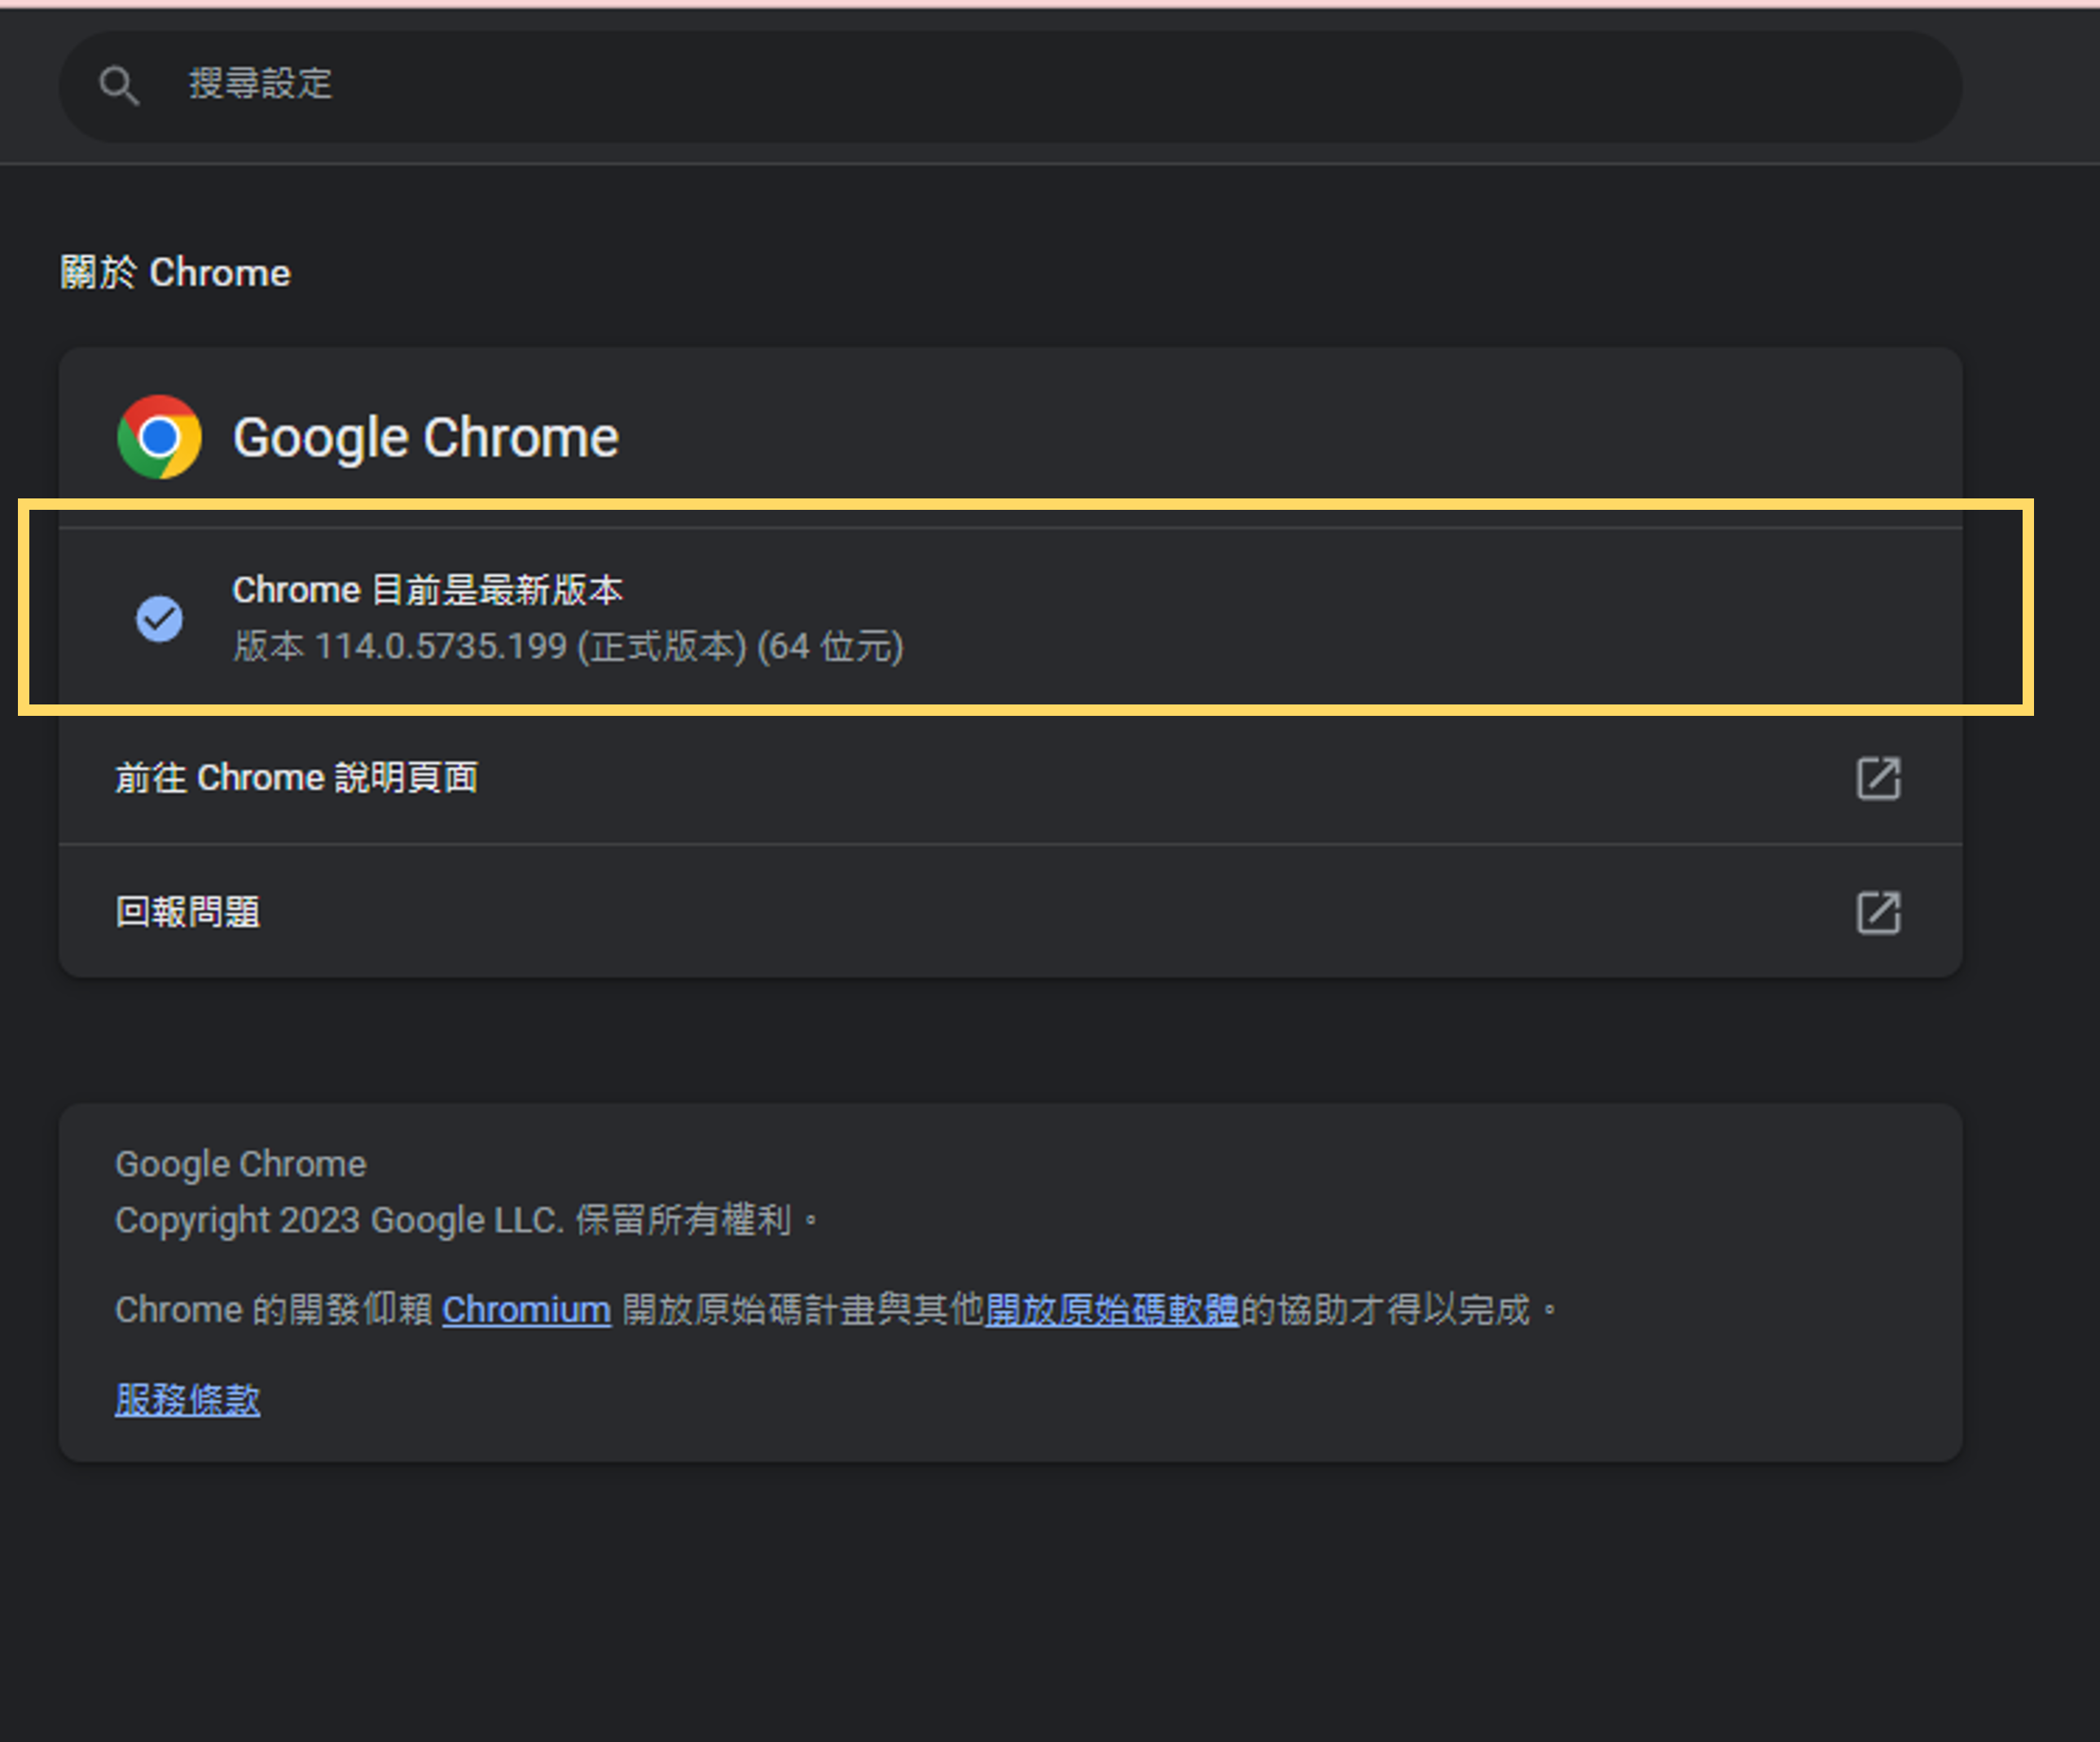Click the Google Chrome logo icon

click(160, 437)
